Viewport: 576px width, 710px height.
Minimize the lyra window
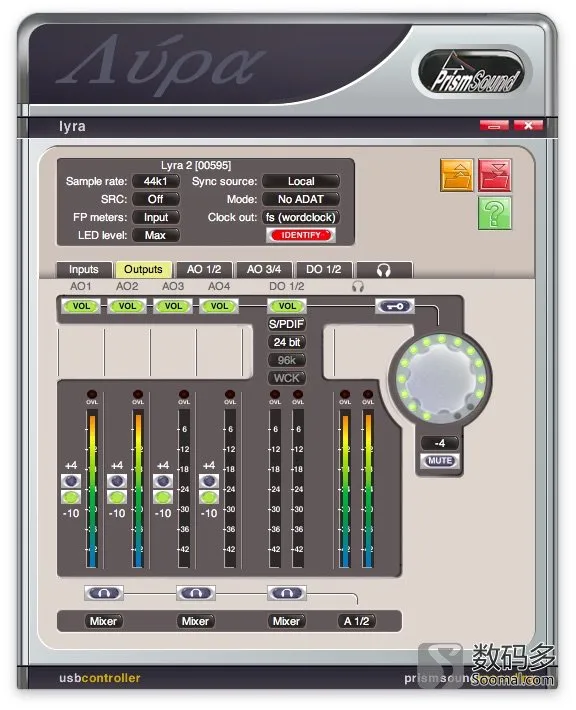pos(494,125)
